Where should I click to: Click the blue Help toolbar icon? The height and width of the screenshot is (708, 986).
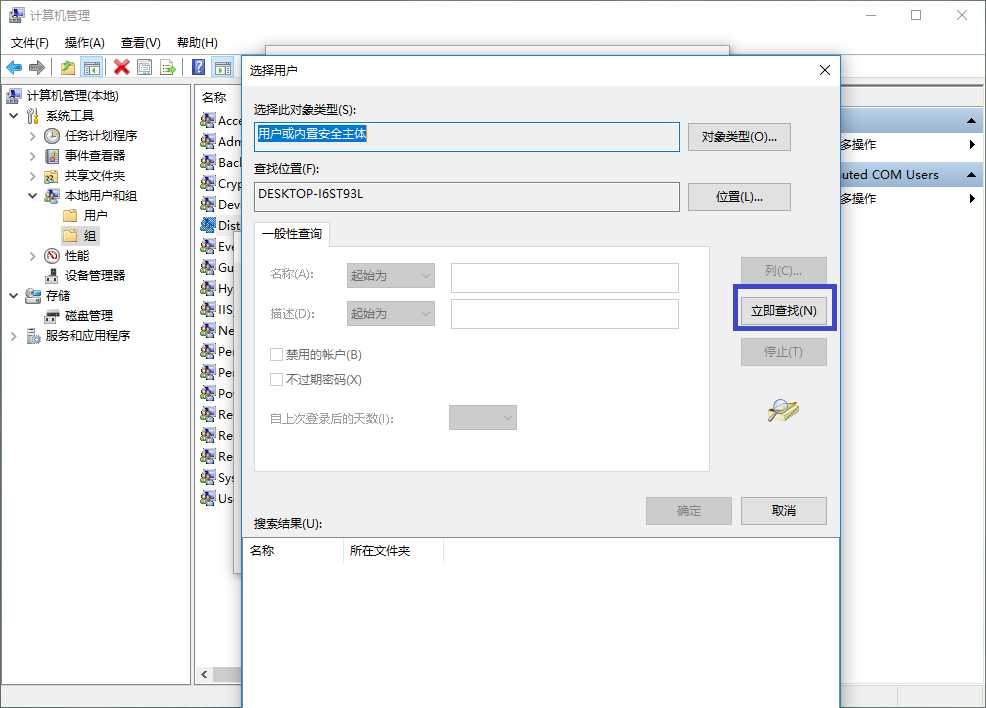[198, 67]
